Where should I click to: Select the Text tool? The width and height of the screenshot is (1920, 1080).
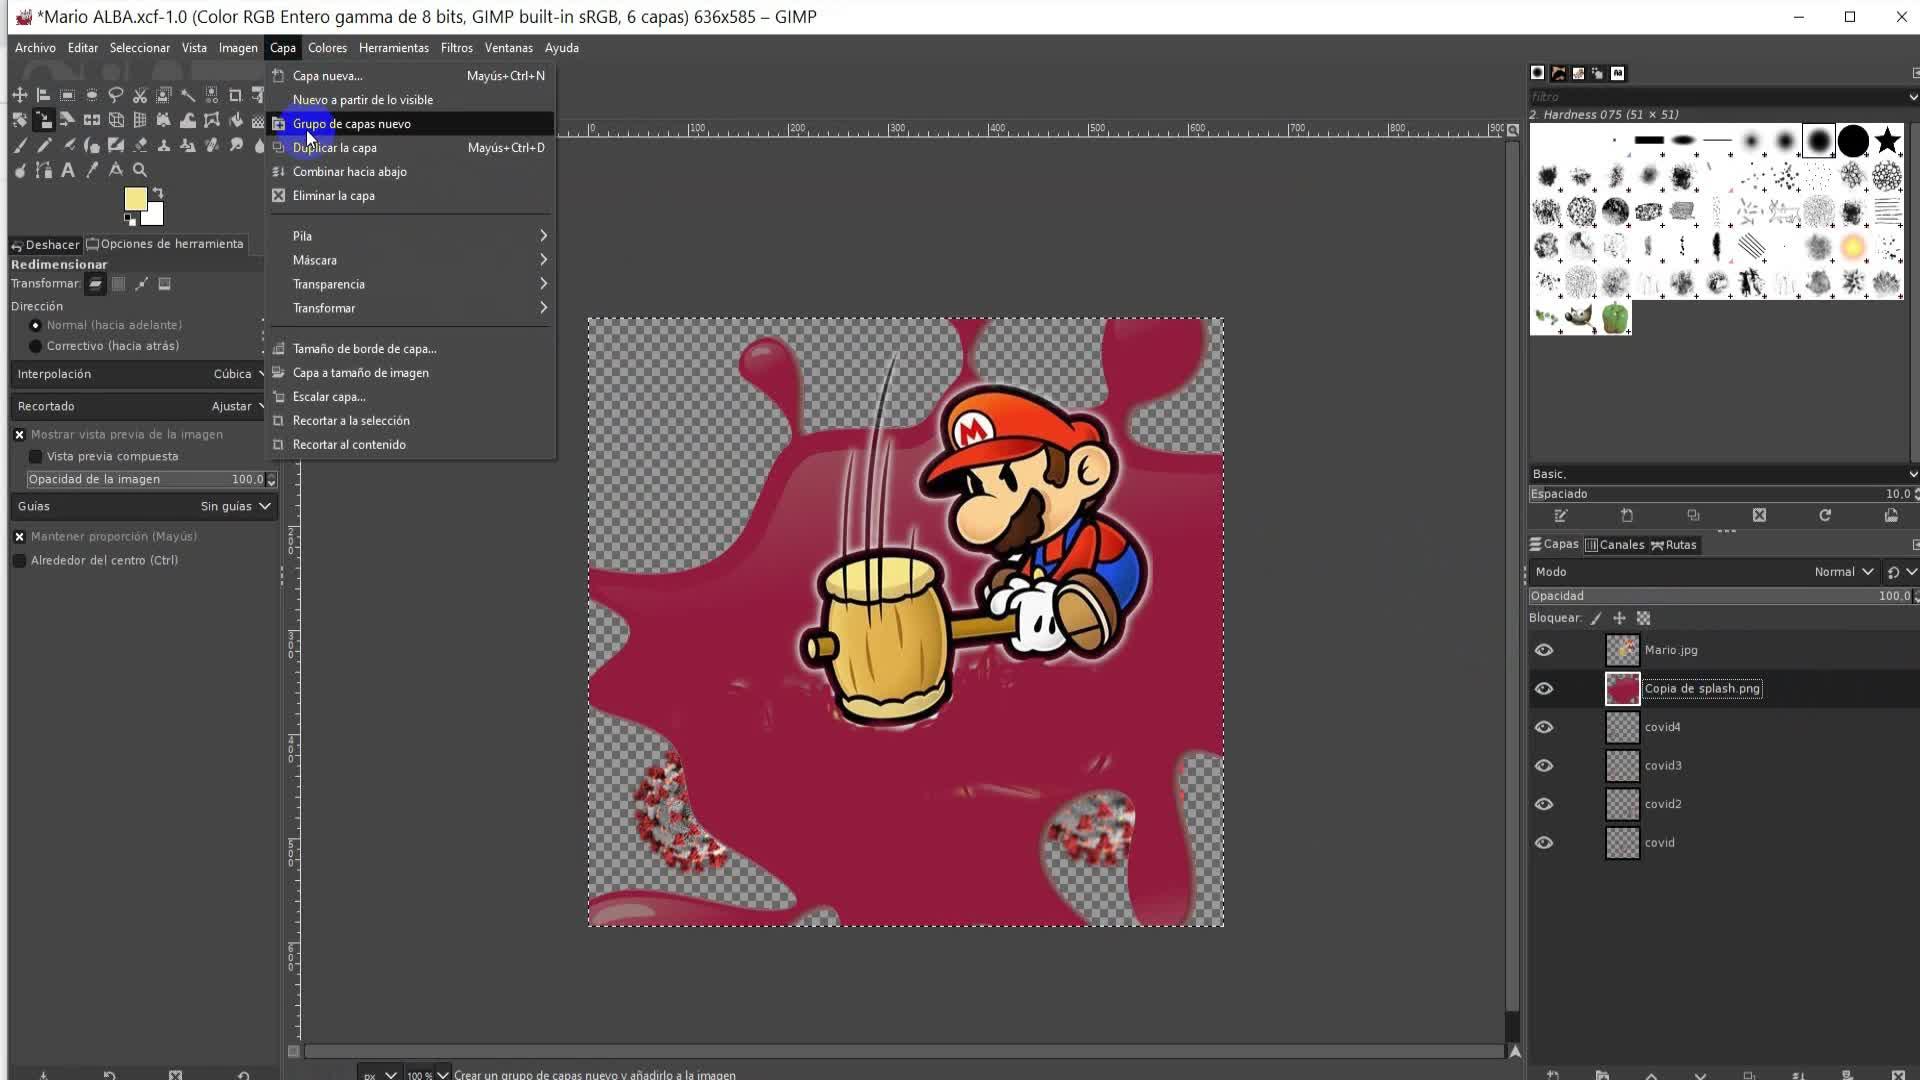pos(67,170)
